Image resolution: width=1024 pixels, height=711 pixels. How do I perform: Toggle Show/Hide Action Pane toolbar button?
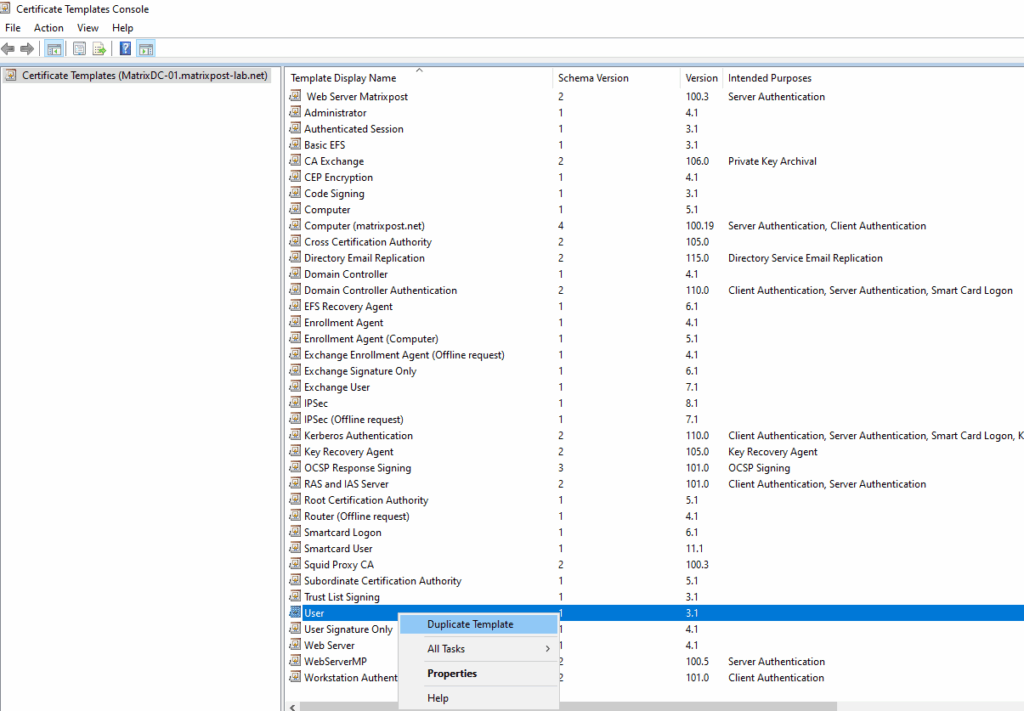pos(145,49)
